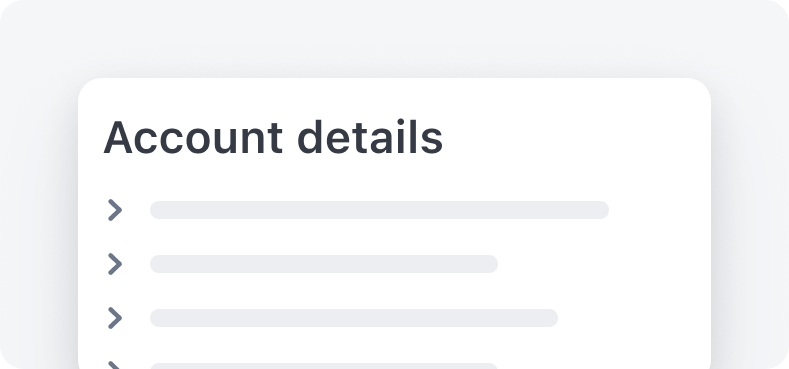The height and width of the screenshot is (369, 789).
Task: Click the white card's rounded top edge area
Action: 394,88
